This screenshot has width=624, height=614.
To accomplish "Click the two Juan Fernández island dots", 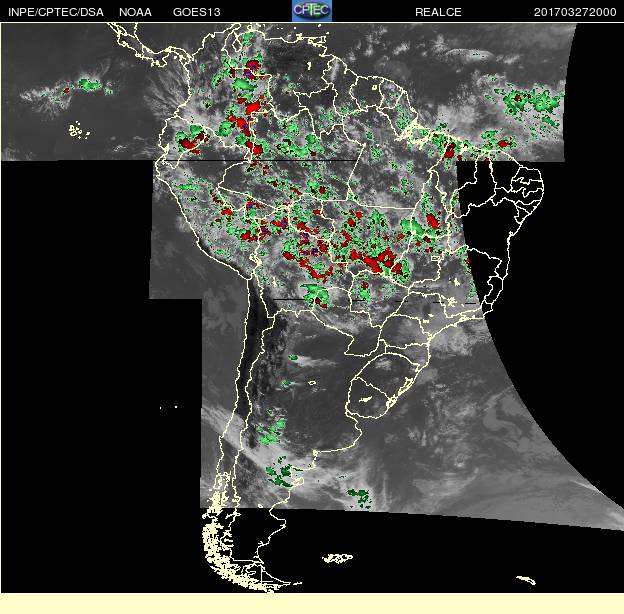I will 168,407.
